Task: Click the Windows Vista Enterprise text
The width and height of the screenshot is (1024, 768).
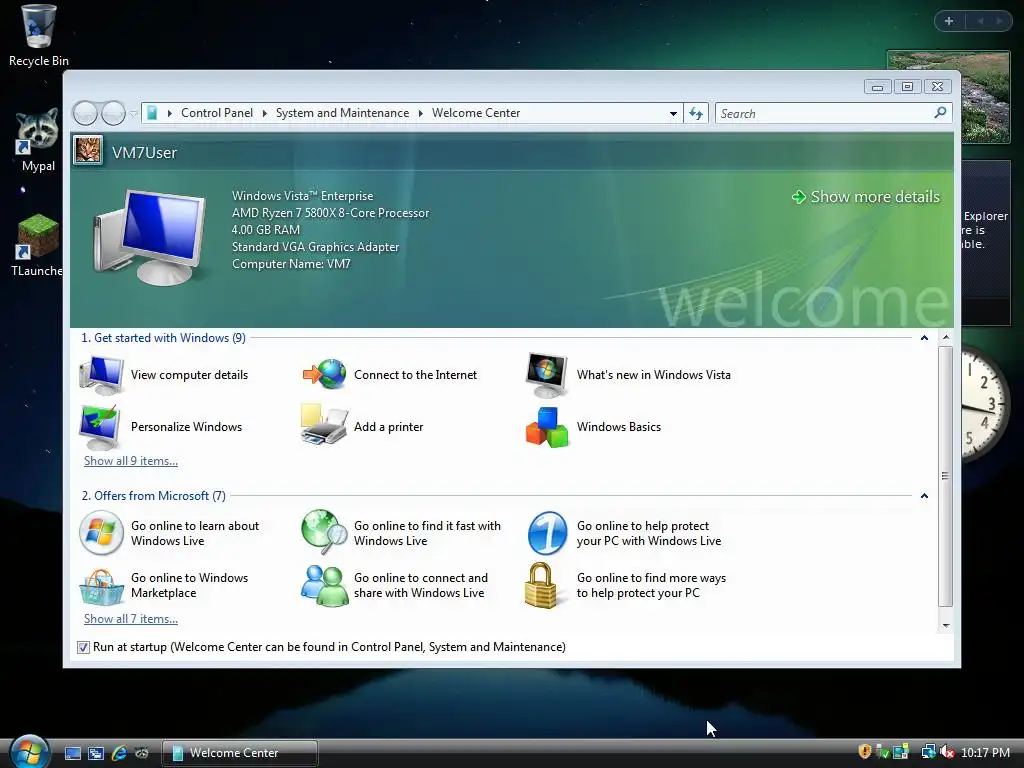Action: [302, 196]
